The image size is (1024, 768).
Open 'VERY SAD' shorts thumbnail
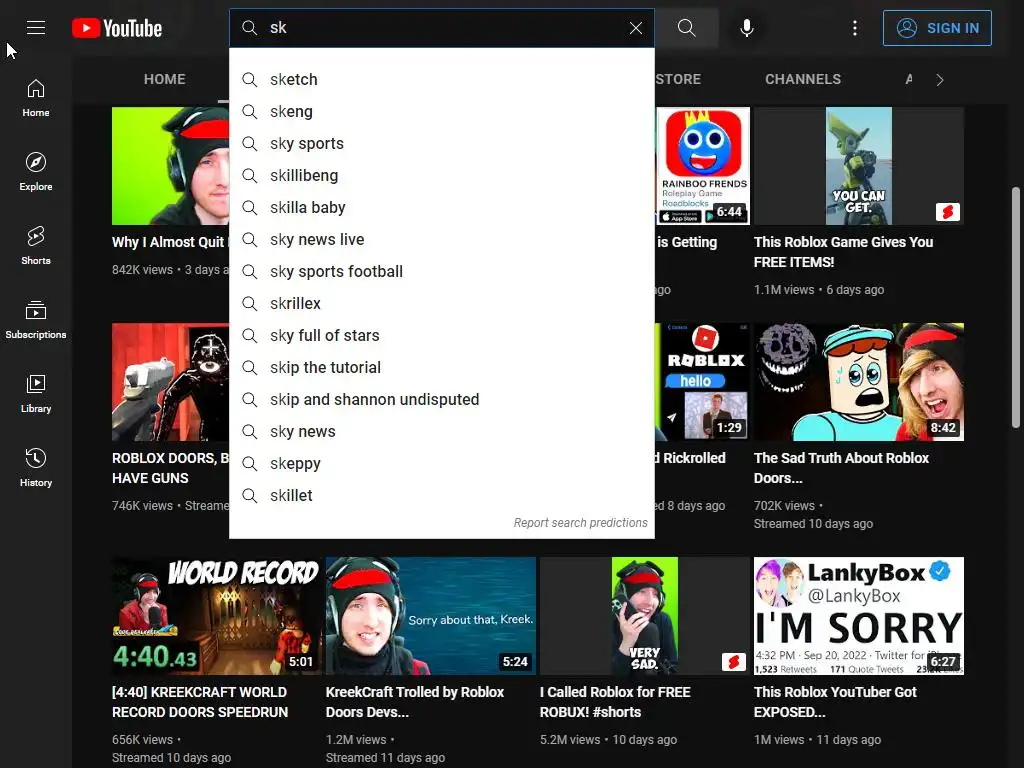pos(645,616)
